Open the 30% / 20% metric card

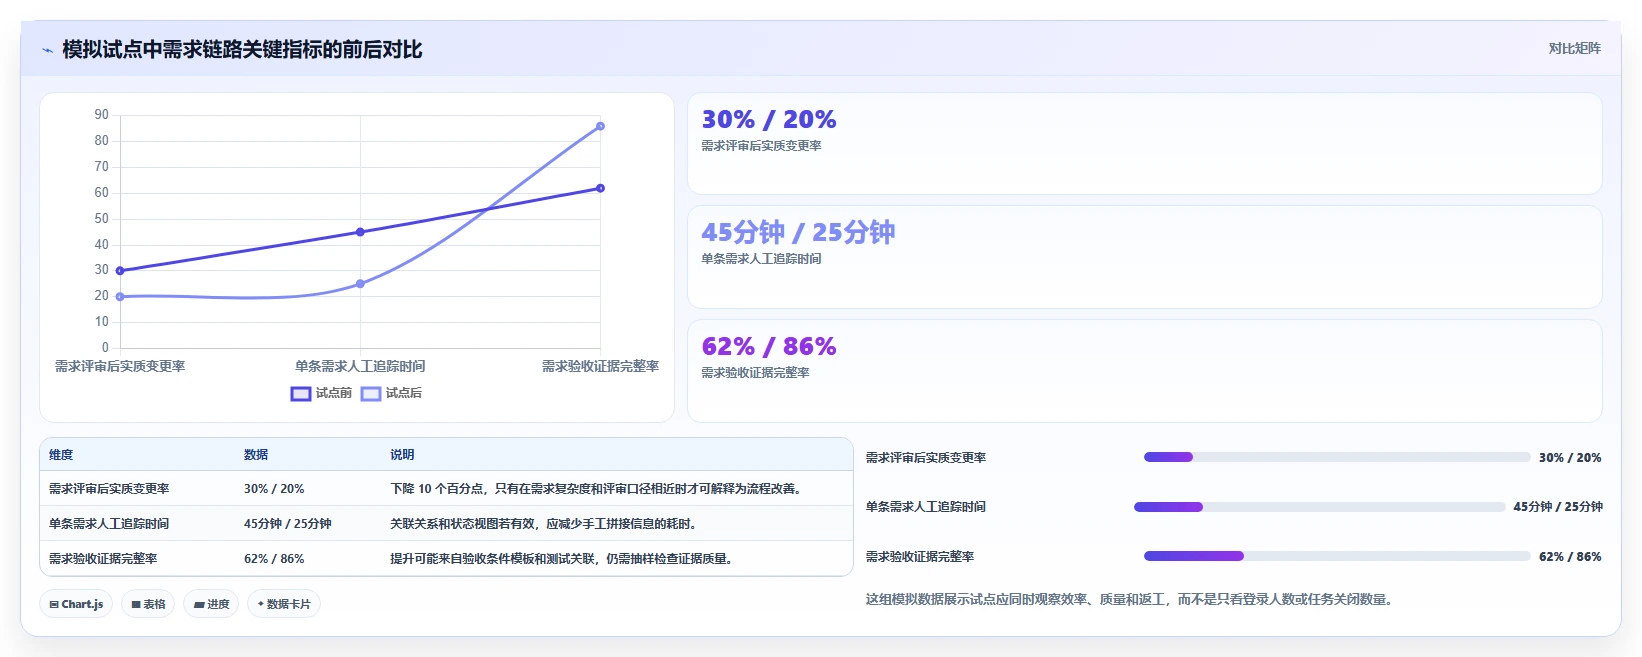tap(1144, 144)
